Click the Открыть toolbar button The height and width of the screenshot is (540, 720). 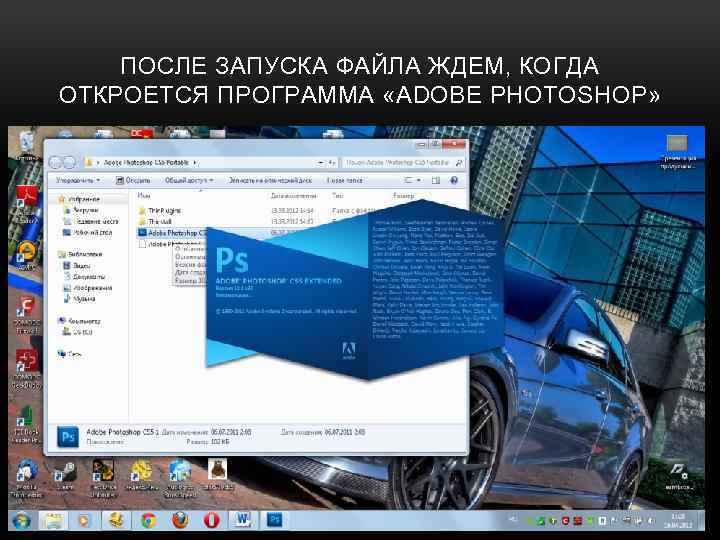pos(133,180)
